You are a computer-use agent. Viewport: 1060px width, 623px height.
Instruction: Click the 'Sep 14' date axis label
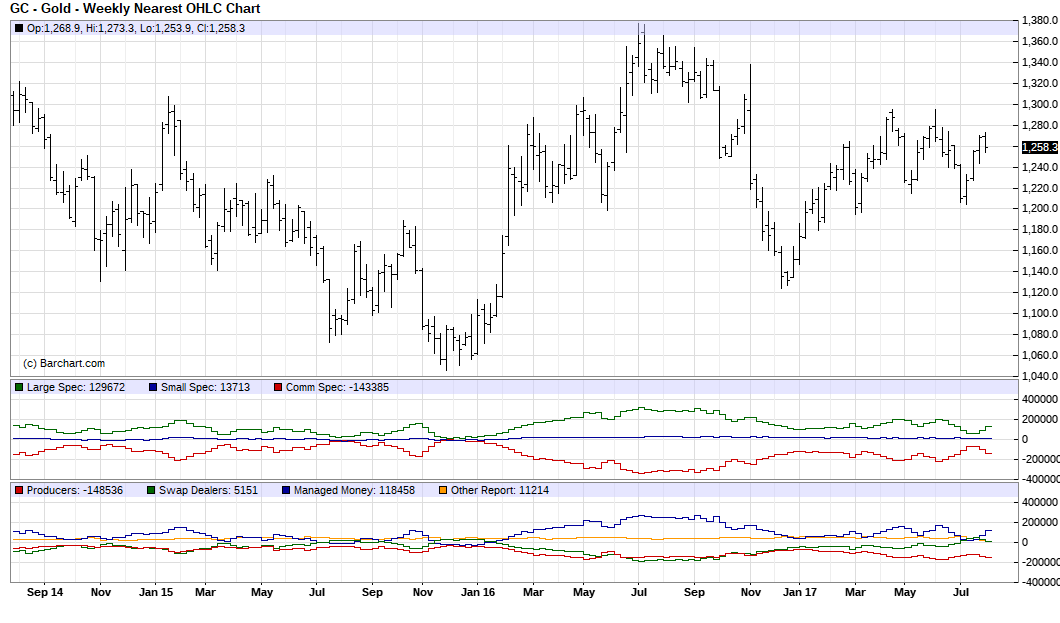tap(45, 592)
